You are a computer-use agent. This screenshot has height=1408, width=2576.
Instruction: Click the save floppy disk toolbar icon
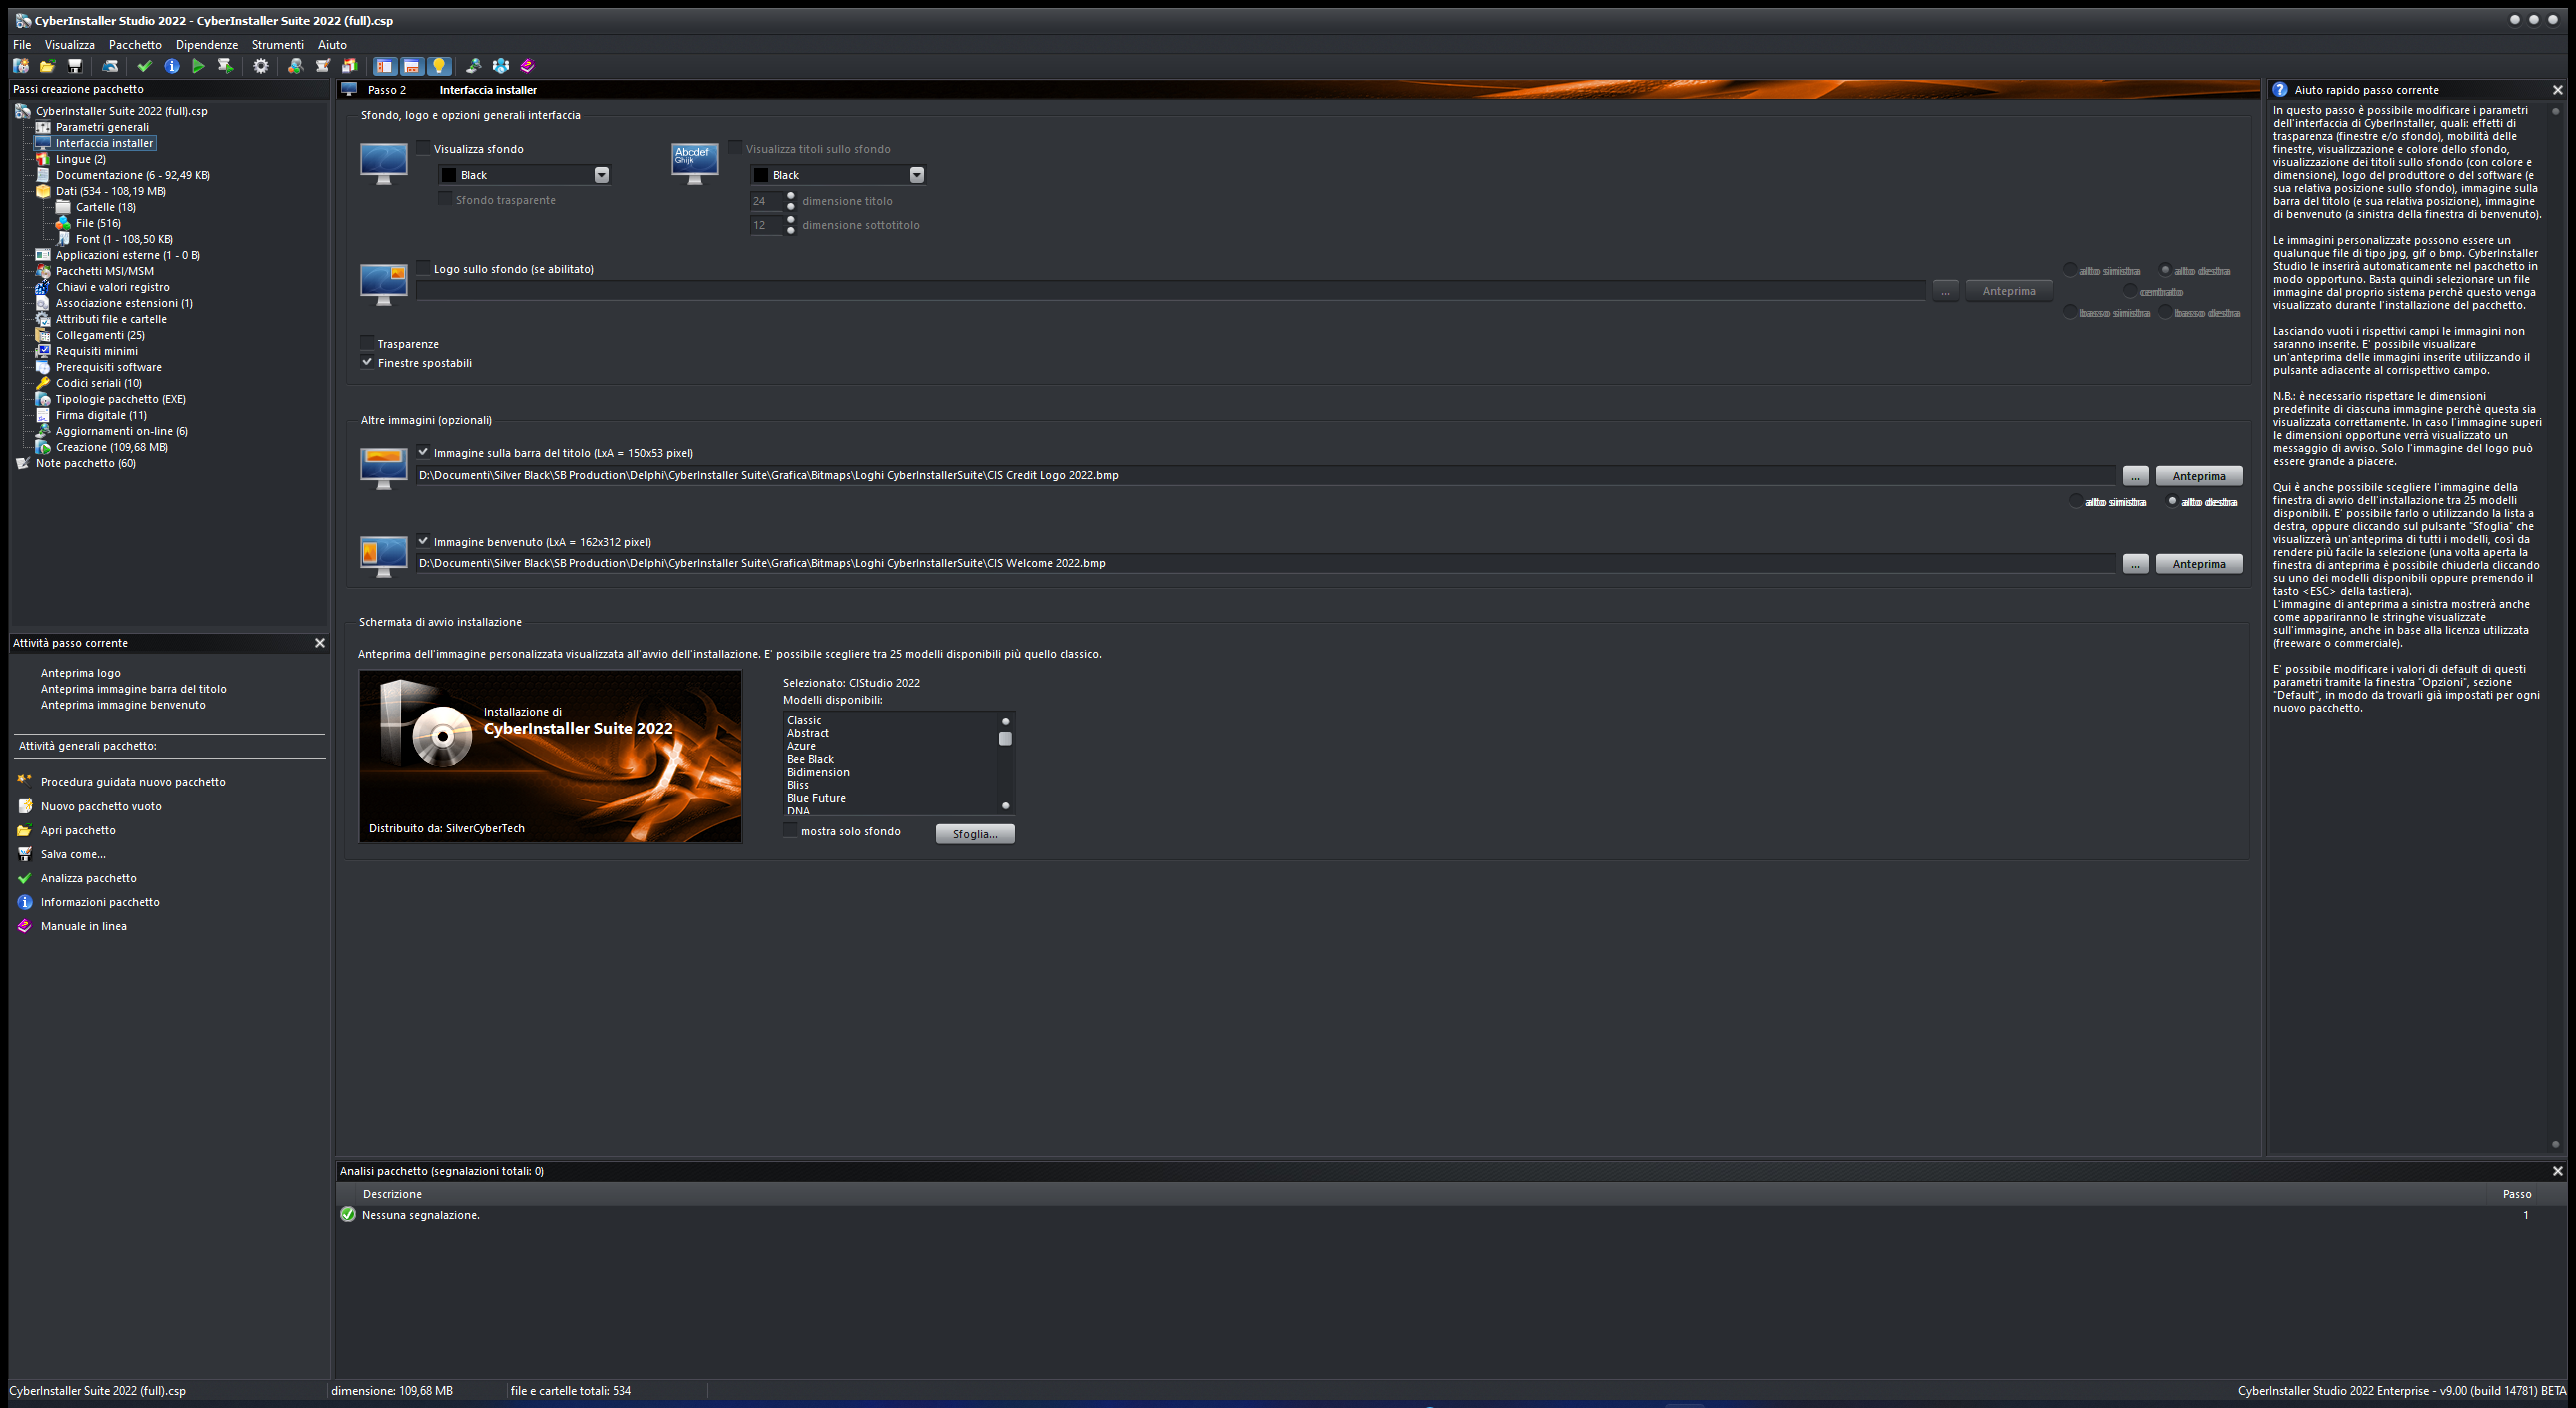(74, 66)
